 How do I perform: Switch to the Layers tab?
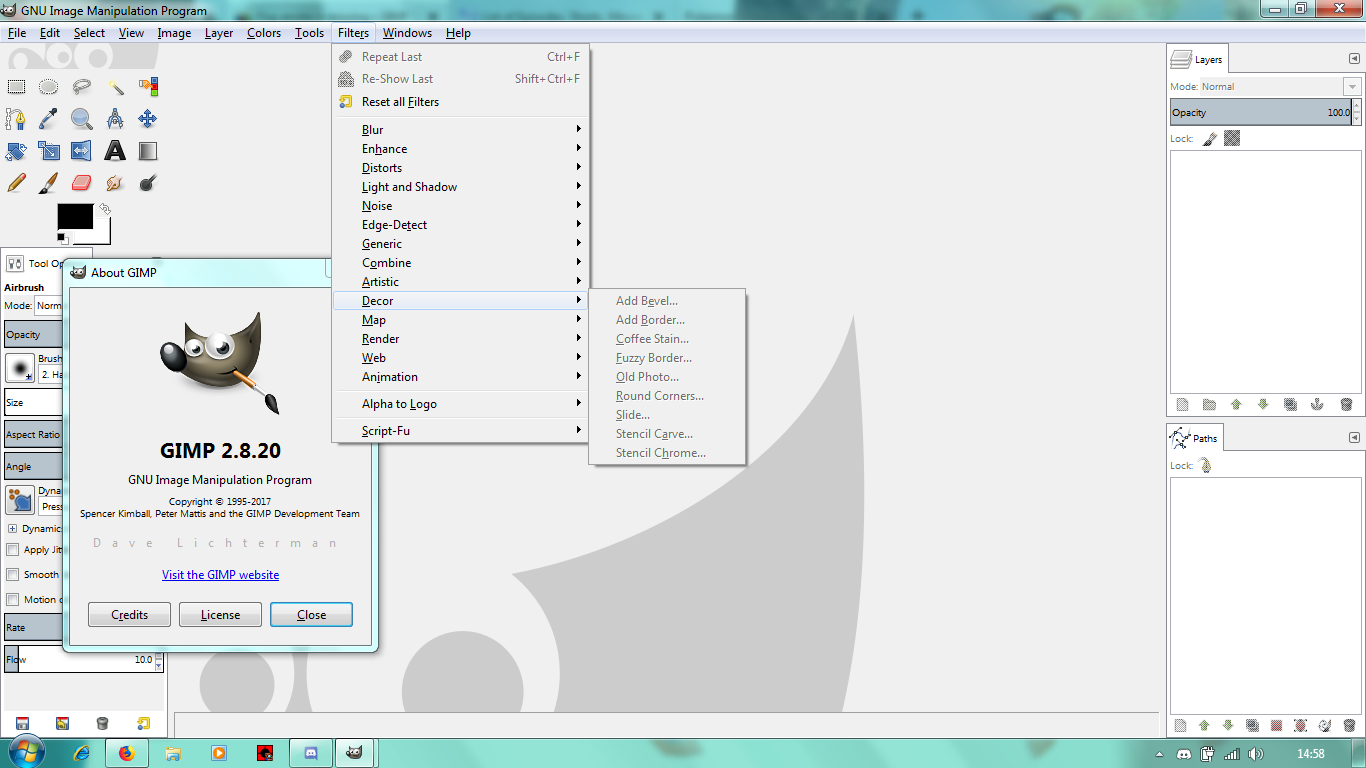point(1197,59)
